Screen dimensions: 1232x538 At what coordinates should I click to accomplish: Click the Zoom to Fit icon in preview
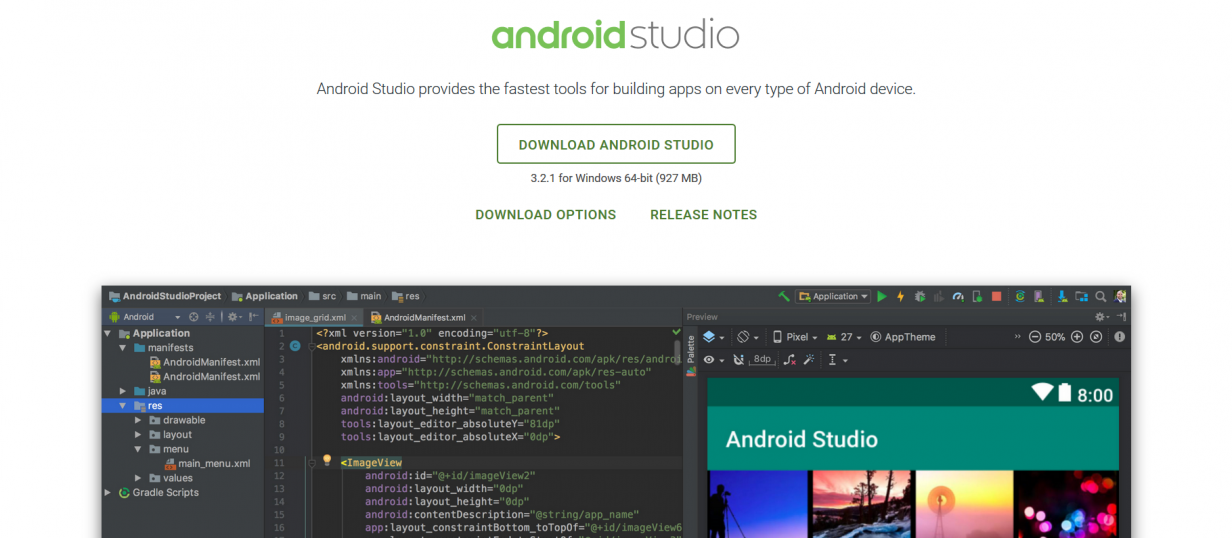pyautogui.click(x=1096, y=337)
